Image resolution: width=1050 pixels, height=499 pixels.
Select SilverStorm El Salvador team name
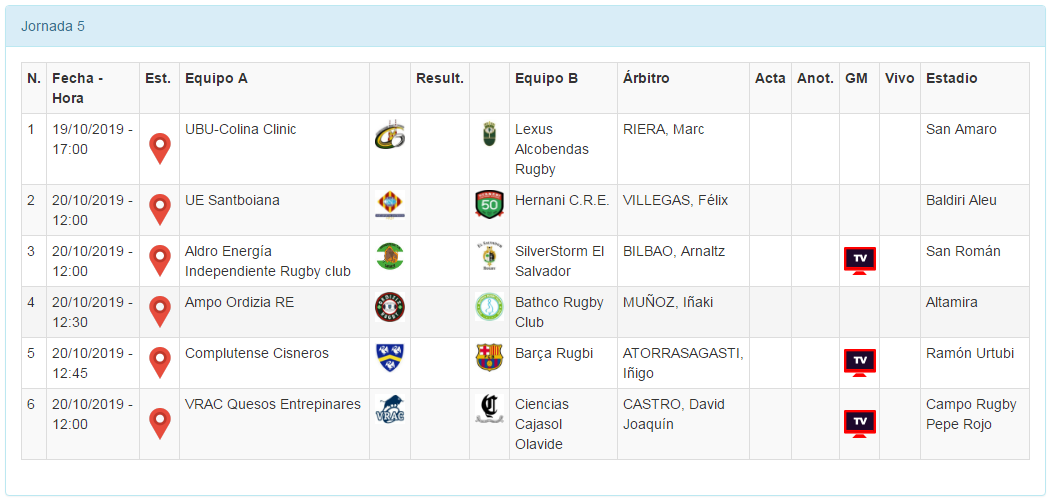coord(559,261)
